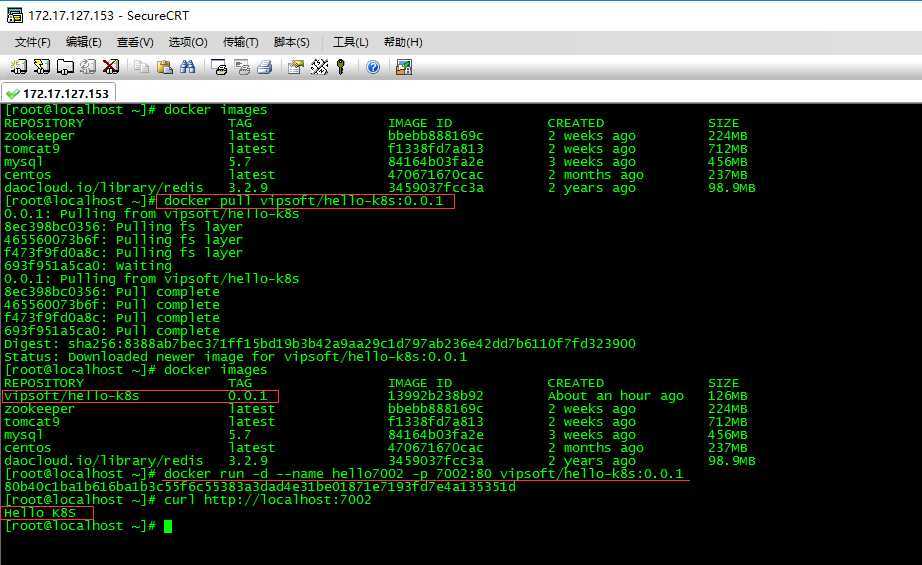Screen dimensions: 922x565
Task: Open the 编辑(E) menu
Action: [x=83, y=42]
